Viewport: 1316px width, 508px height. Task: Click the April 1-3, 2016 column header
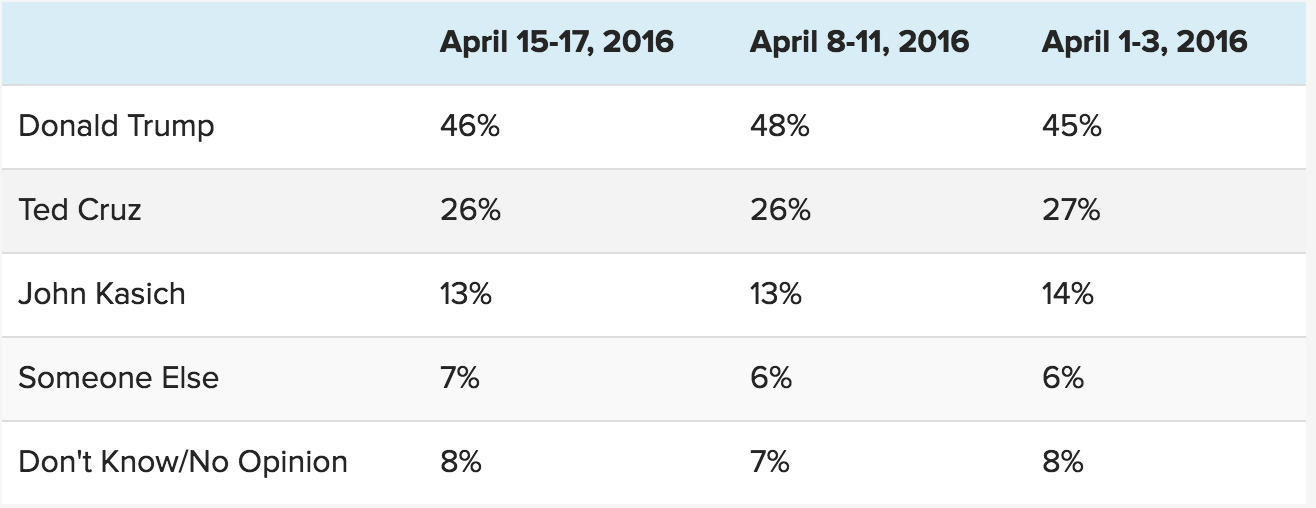(x=1144, y=42)
